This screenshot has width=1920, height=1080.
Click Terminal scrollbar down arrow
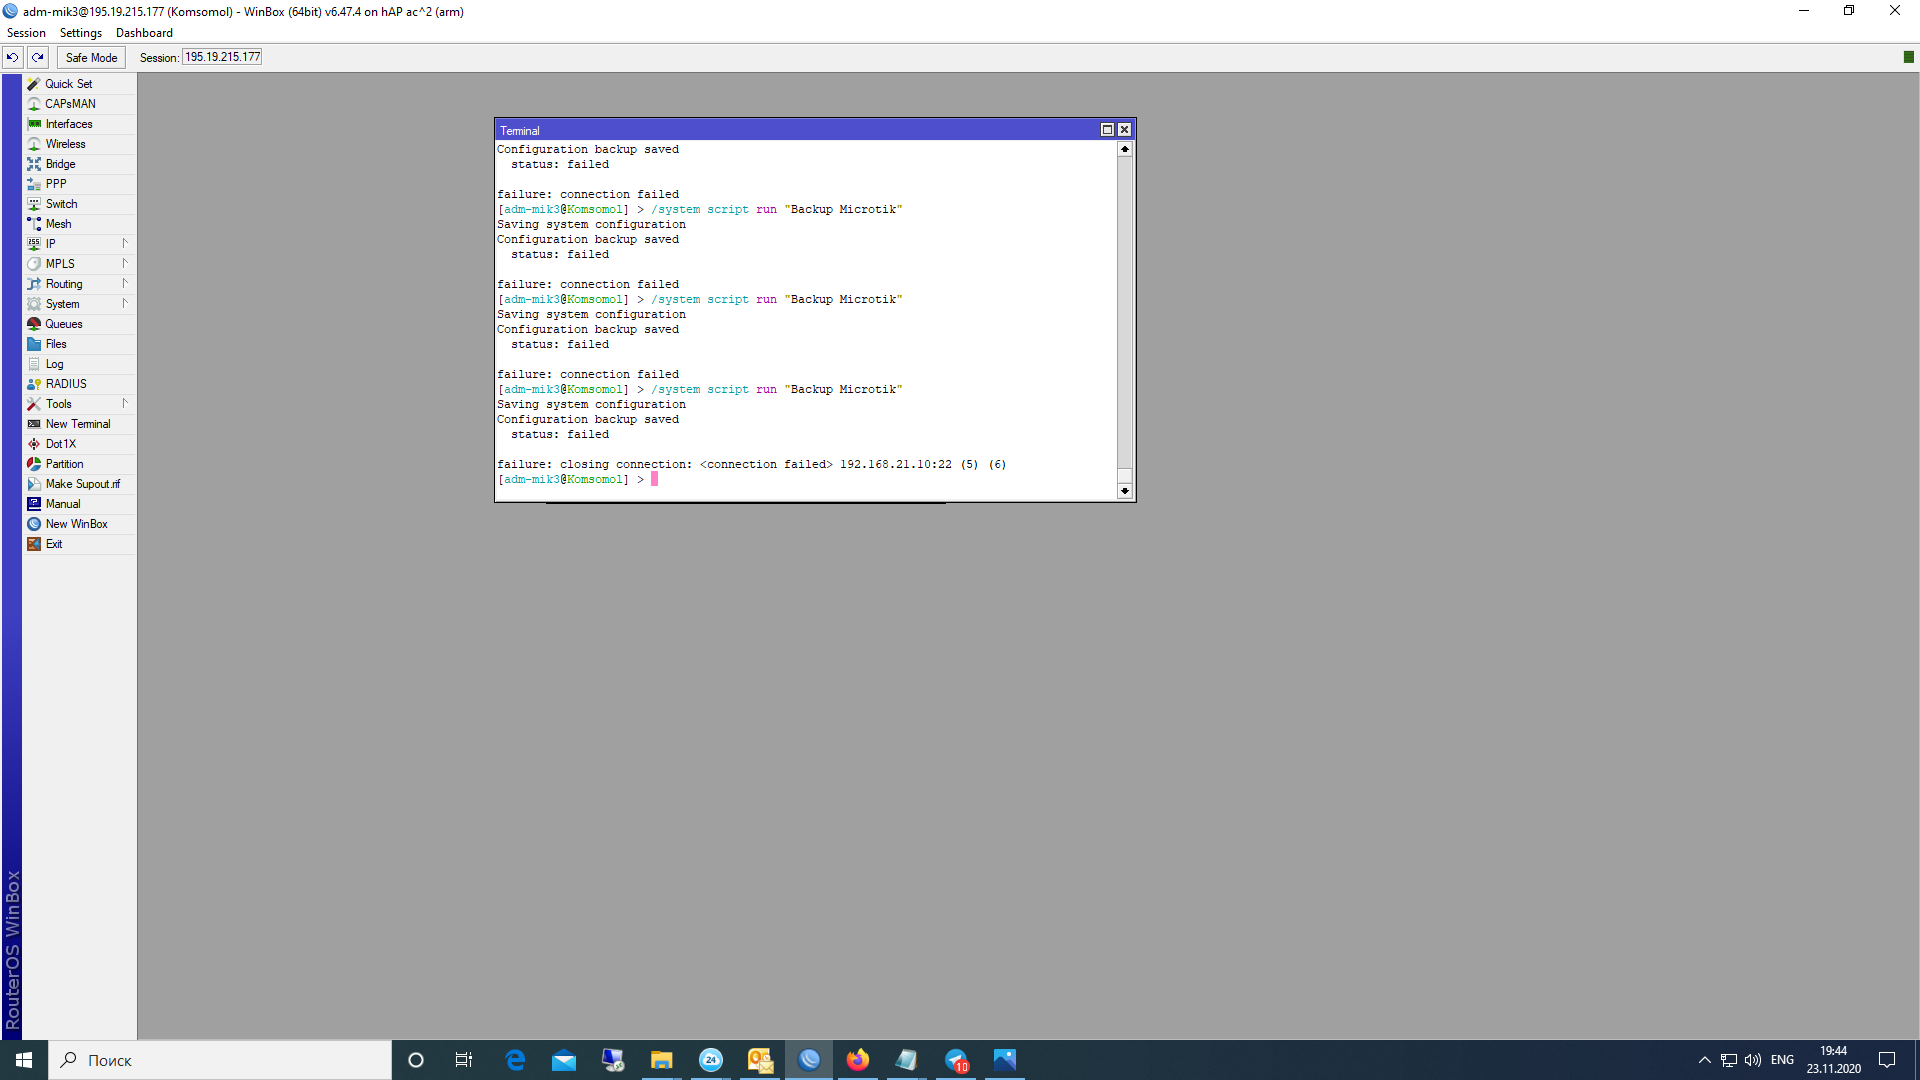[1125, 491]
